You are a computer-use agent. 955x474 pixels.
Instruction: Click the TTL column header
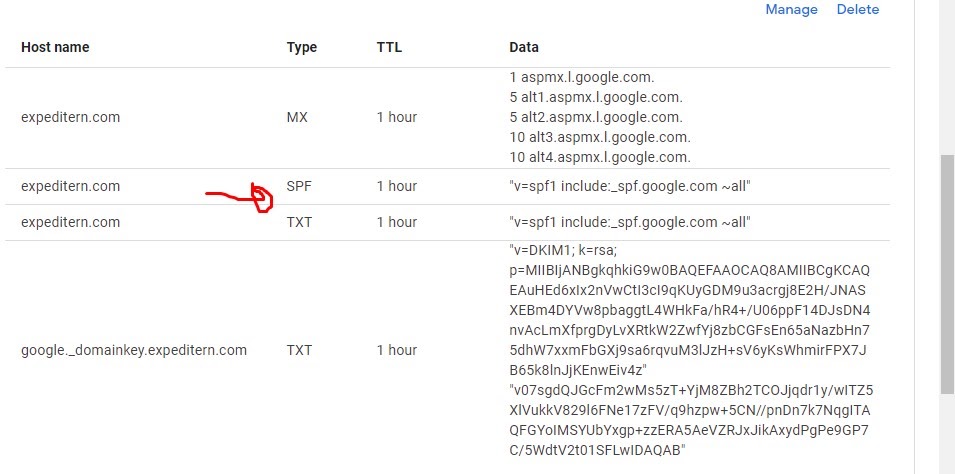[x=389, y=47]
